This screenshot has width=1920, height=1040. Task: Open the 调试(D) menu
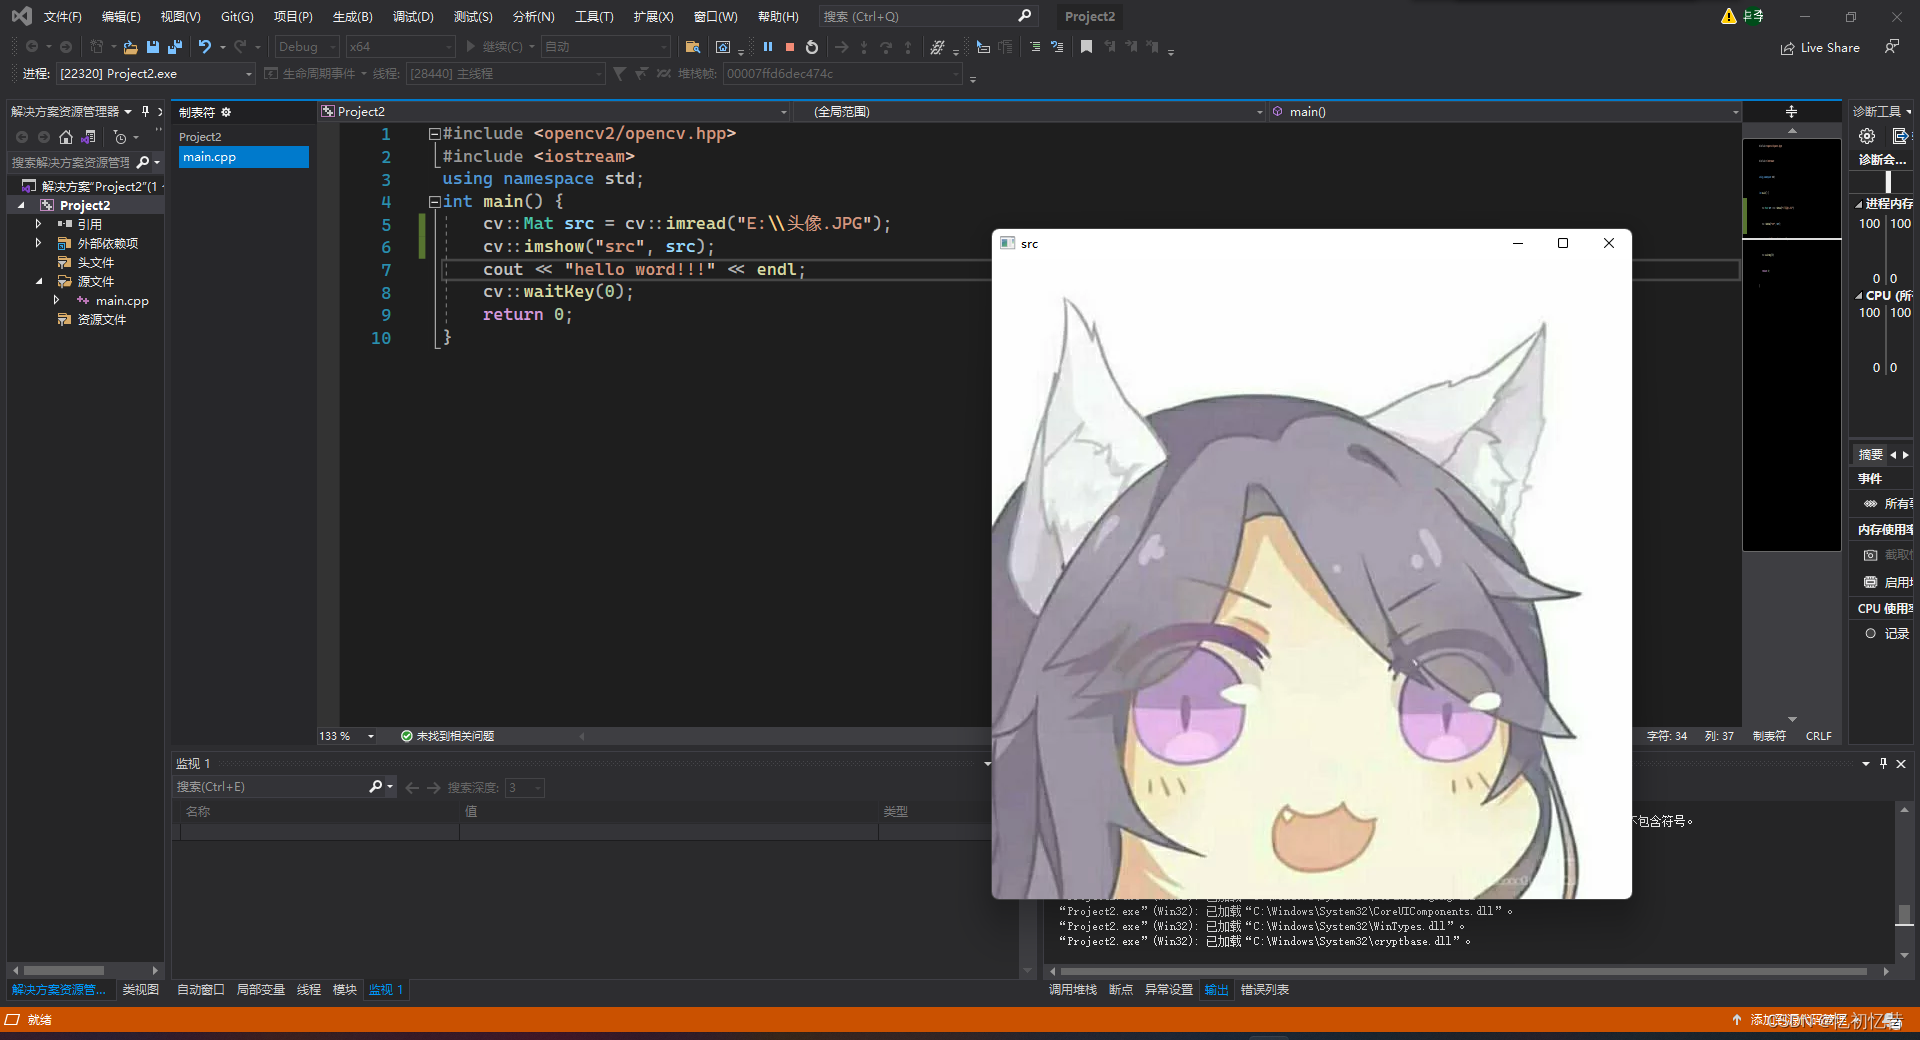tap(413, 17)
